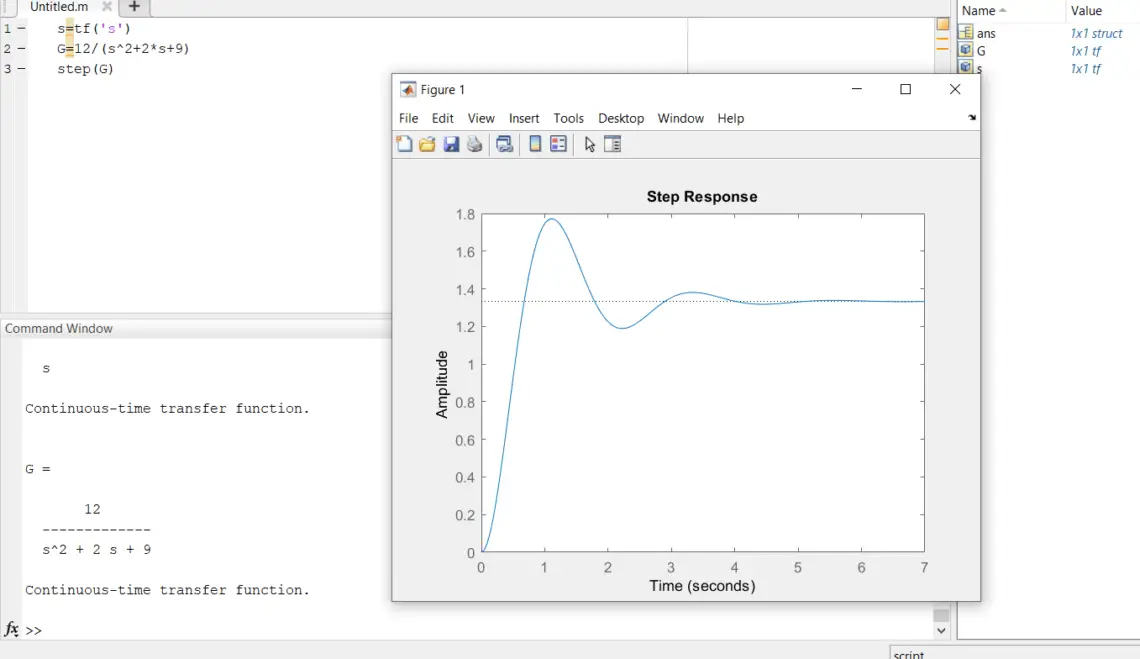Close the Untitled.m tab
Image resolution: width=1140 pixels, height=659 pixels.
click(x=107, y=7)
